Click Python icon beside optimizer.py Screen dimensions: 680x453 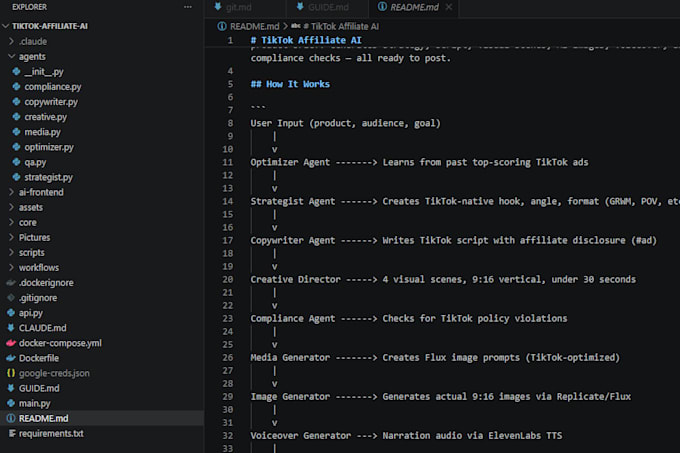[16, 147]
